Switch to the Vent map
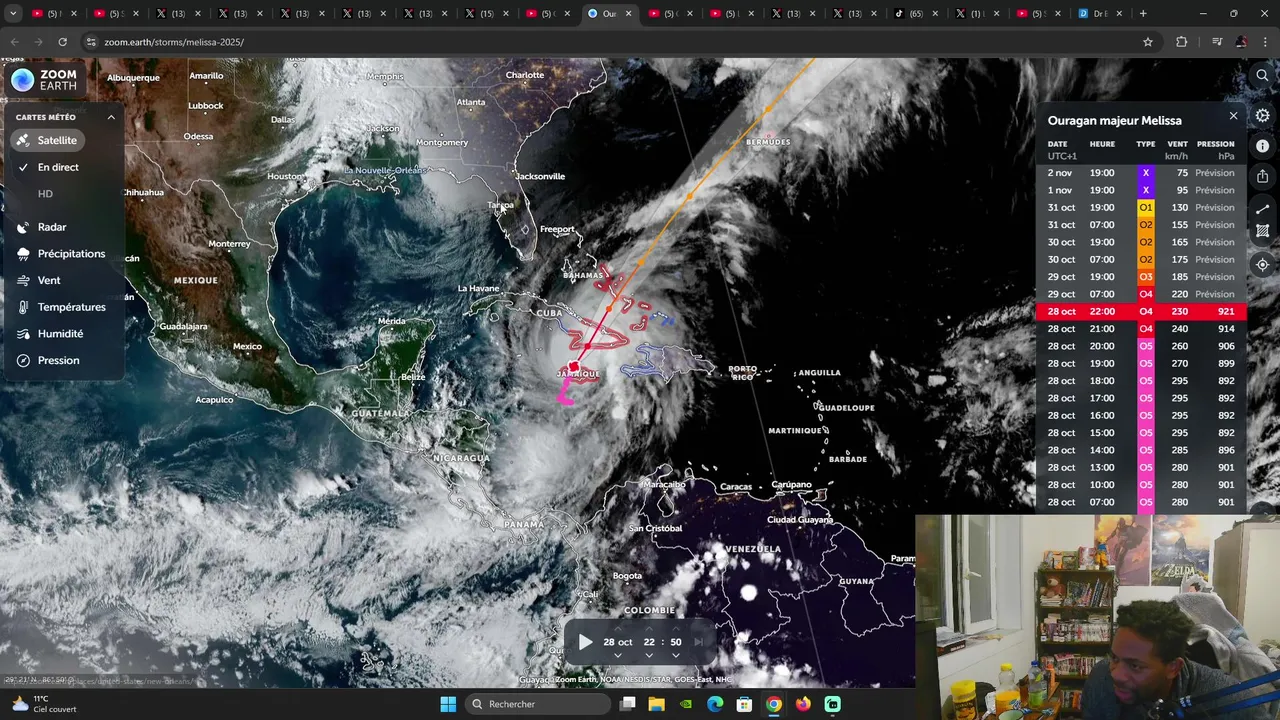Screen dimensions: 1280x720 (x=39, y=281)
